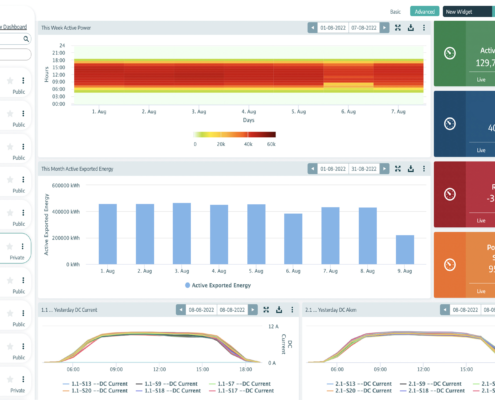The height and width of the screenshot is (400, 495).
Task: Toggle 1.1-S13 DC Current legend series
Action: point(95,384)
